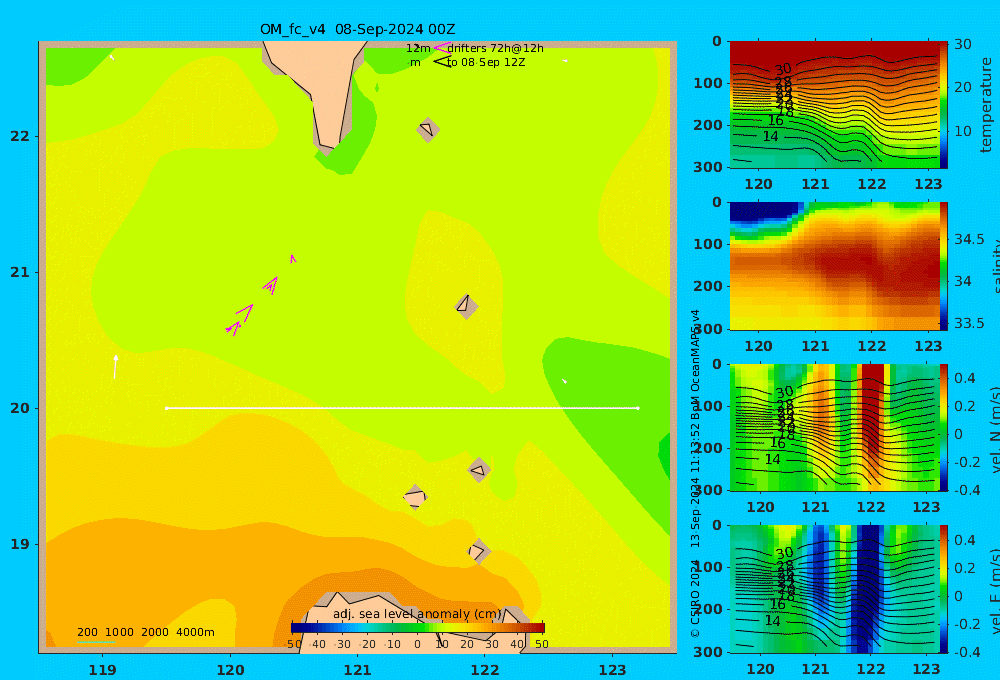1000x680 pixels.
Task: Select the magenta drifter legend arrow
Action: coord(441,47)
